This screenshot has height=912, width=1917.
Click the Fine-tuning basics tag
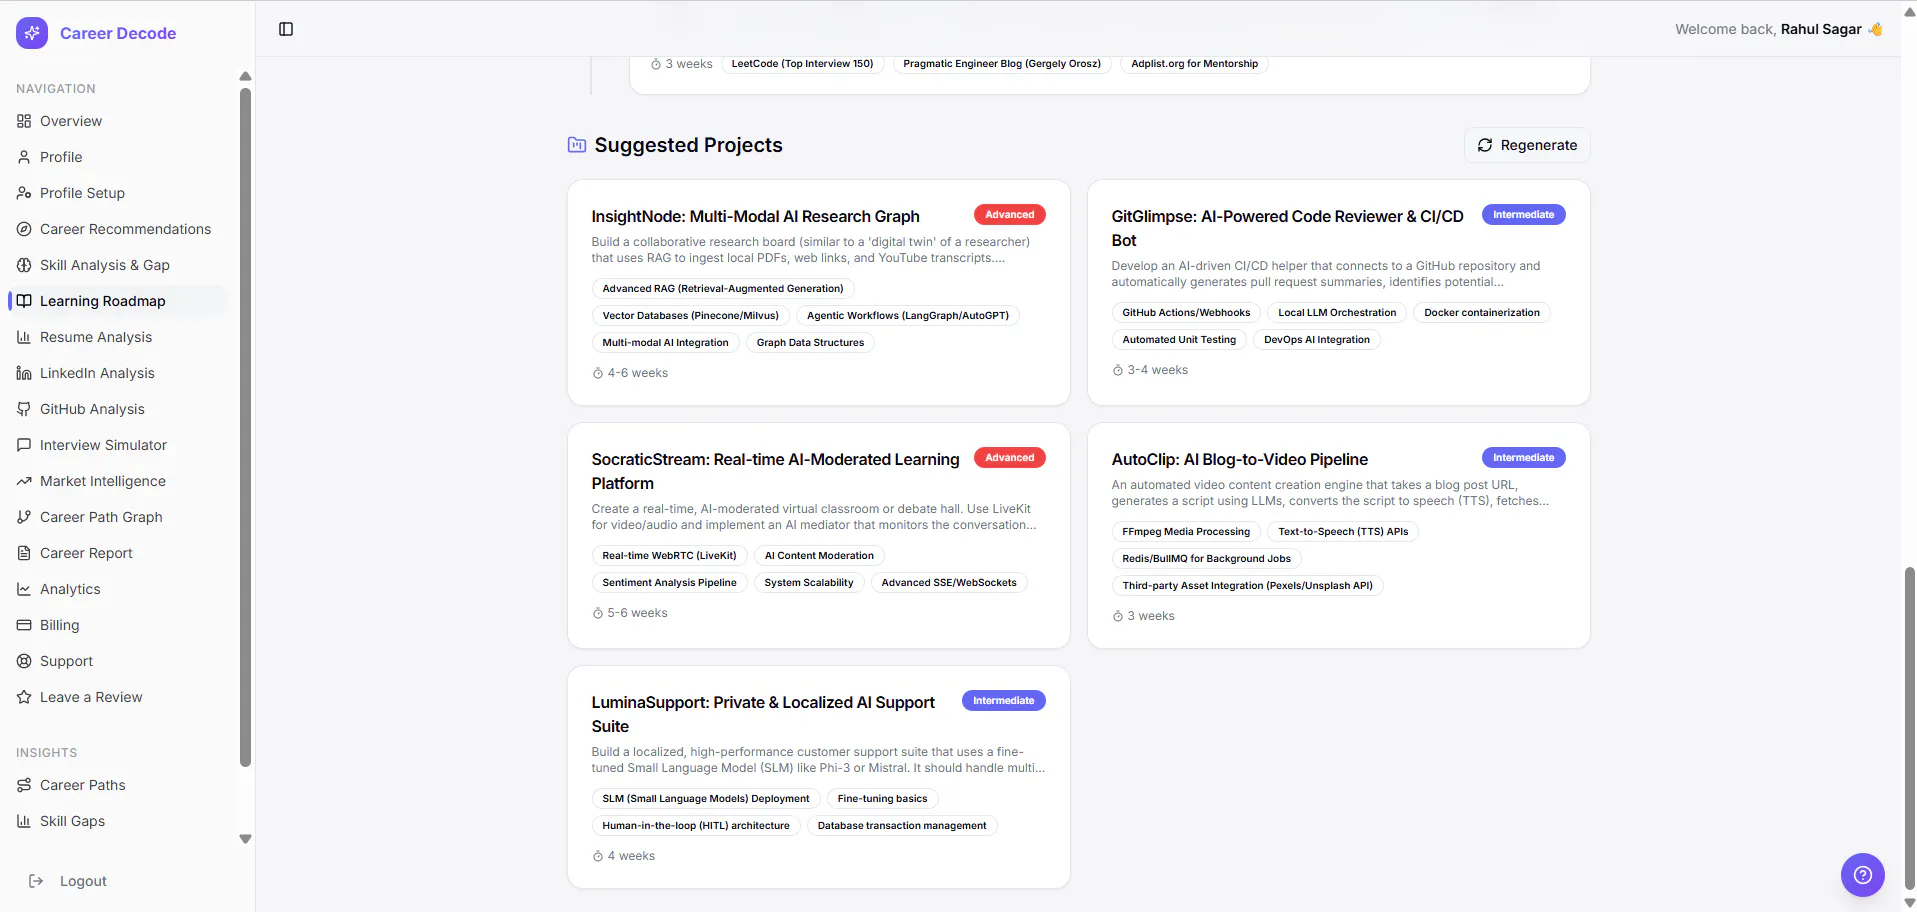pyautogui.click(x=882, y=798)
